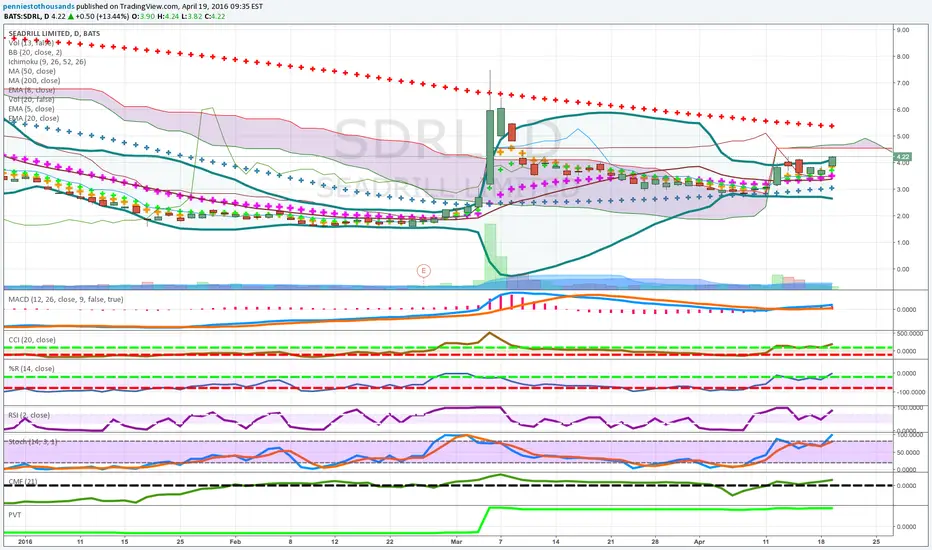This screenshot has height=550, width=932.
Task: Click the 15 date axis label
Action: pos(125,542)
